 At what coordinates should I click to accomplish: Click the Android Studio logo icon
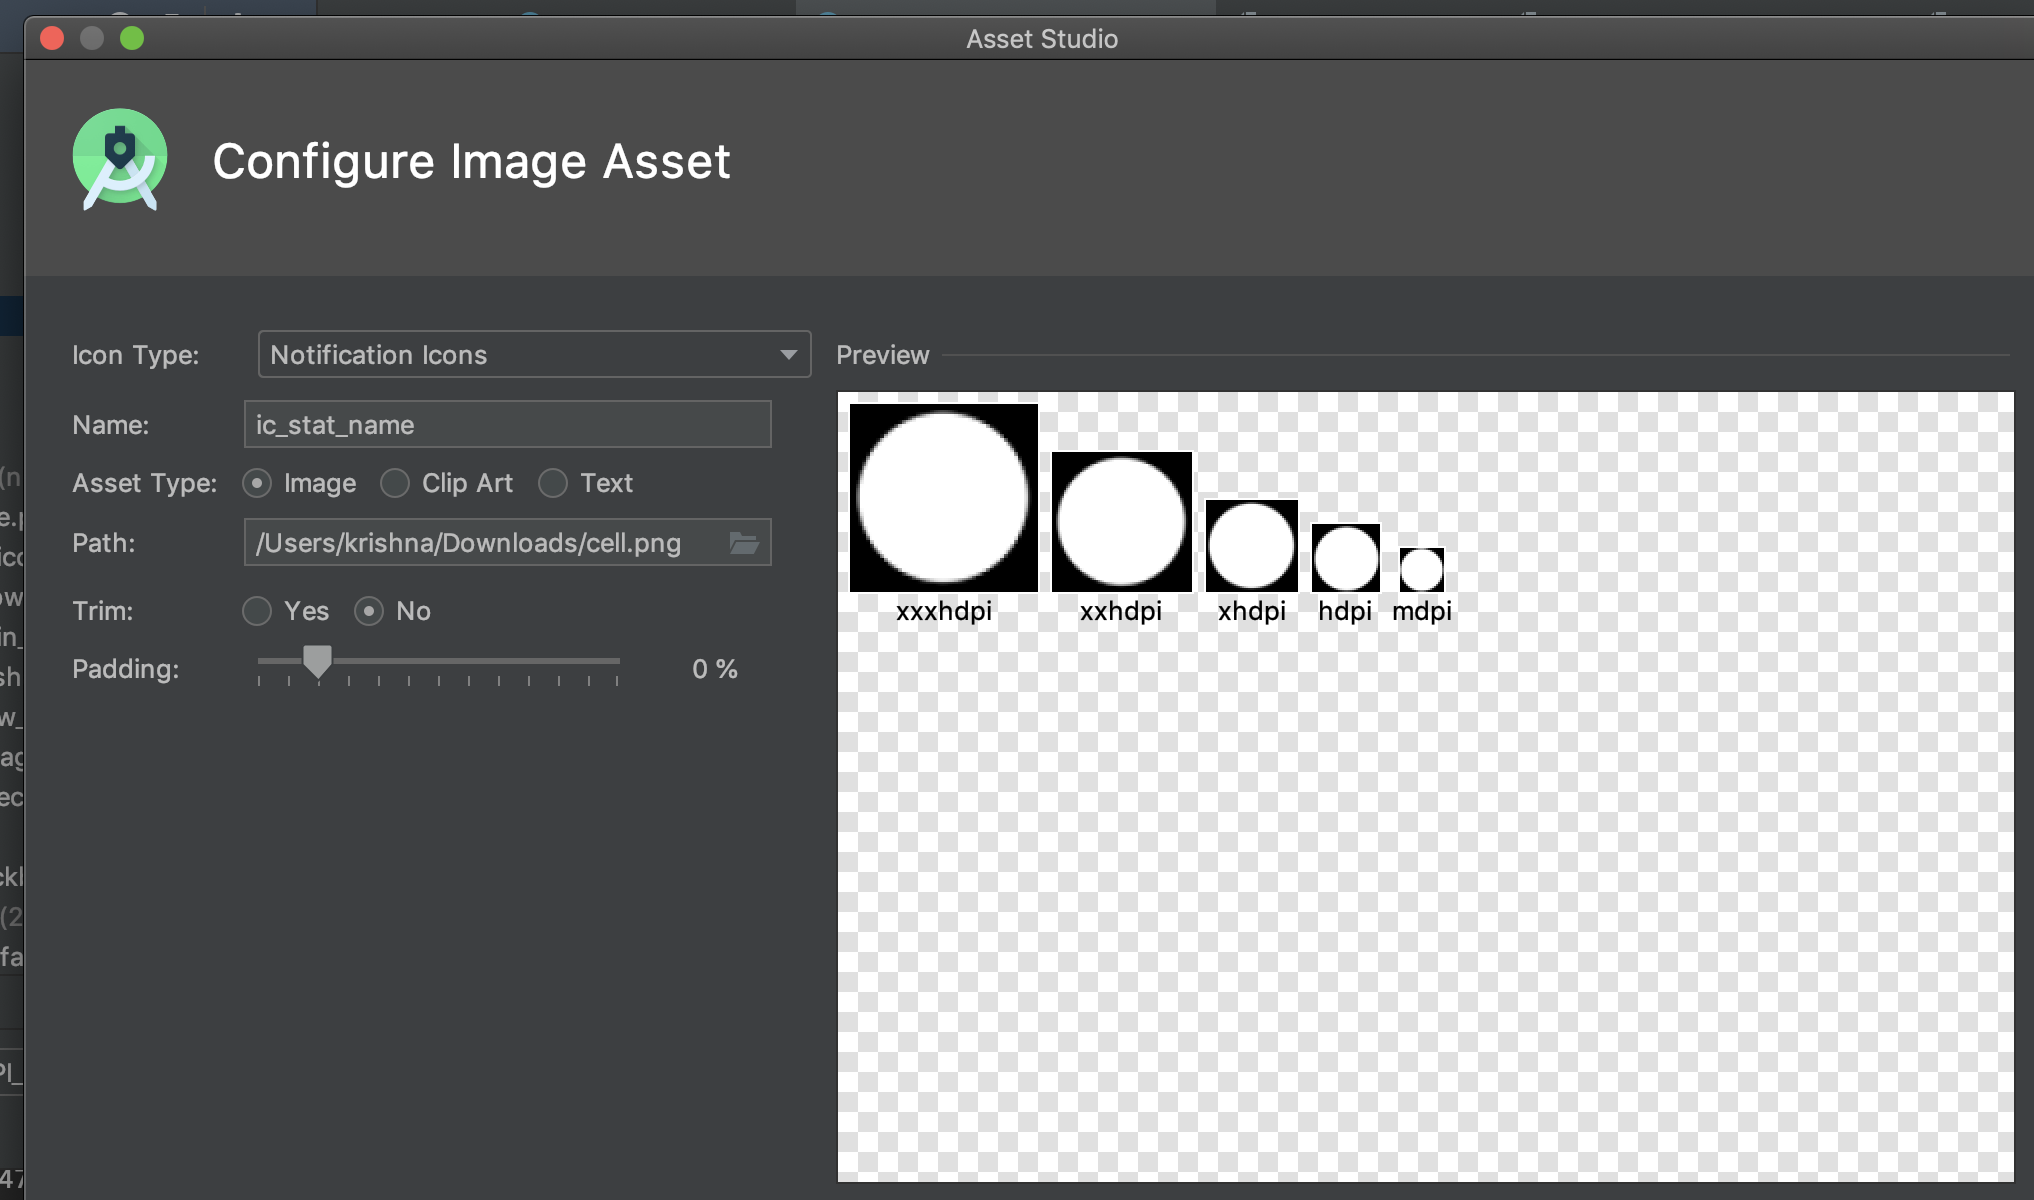pos(120,160)
